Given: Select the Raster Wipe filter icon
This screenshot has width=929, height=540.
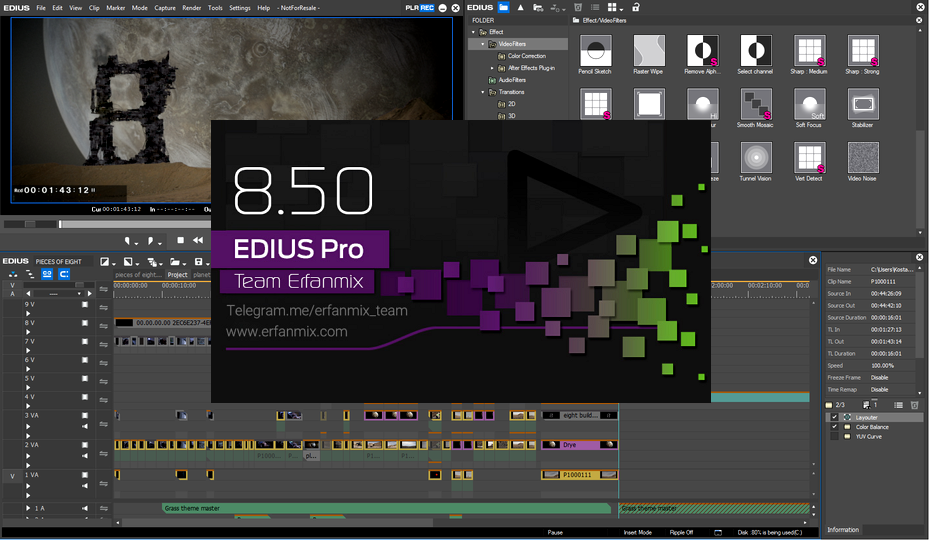Looking at the screenshot, I should tap(649, 51).
